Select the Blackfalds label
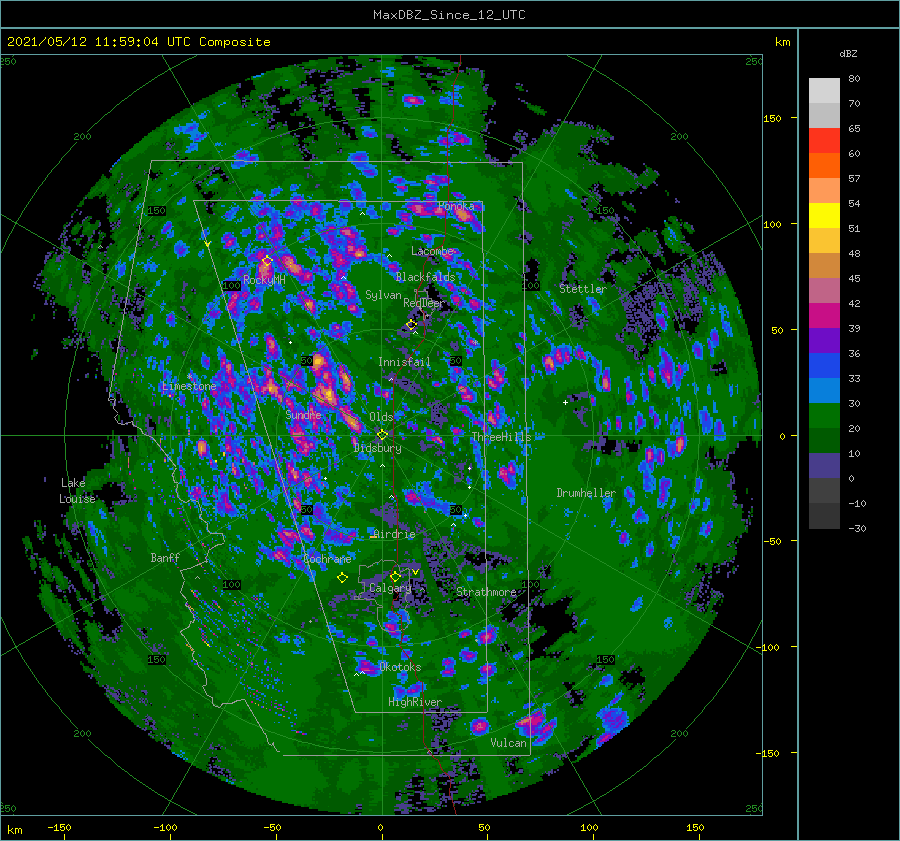900x841 pixels. [425, 277]
